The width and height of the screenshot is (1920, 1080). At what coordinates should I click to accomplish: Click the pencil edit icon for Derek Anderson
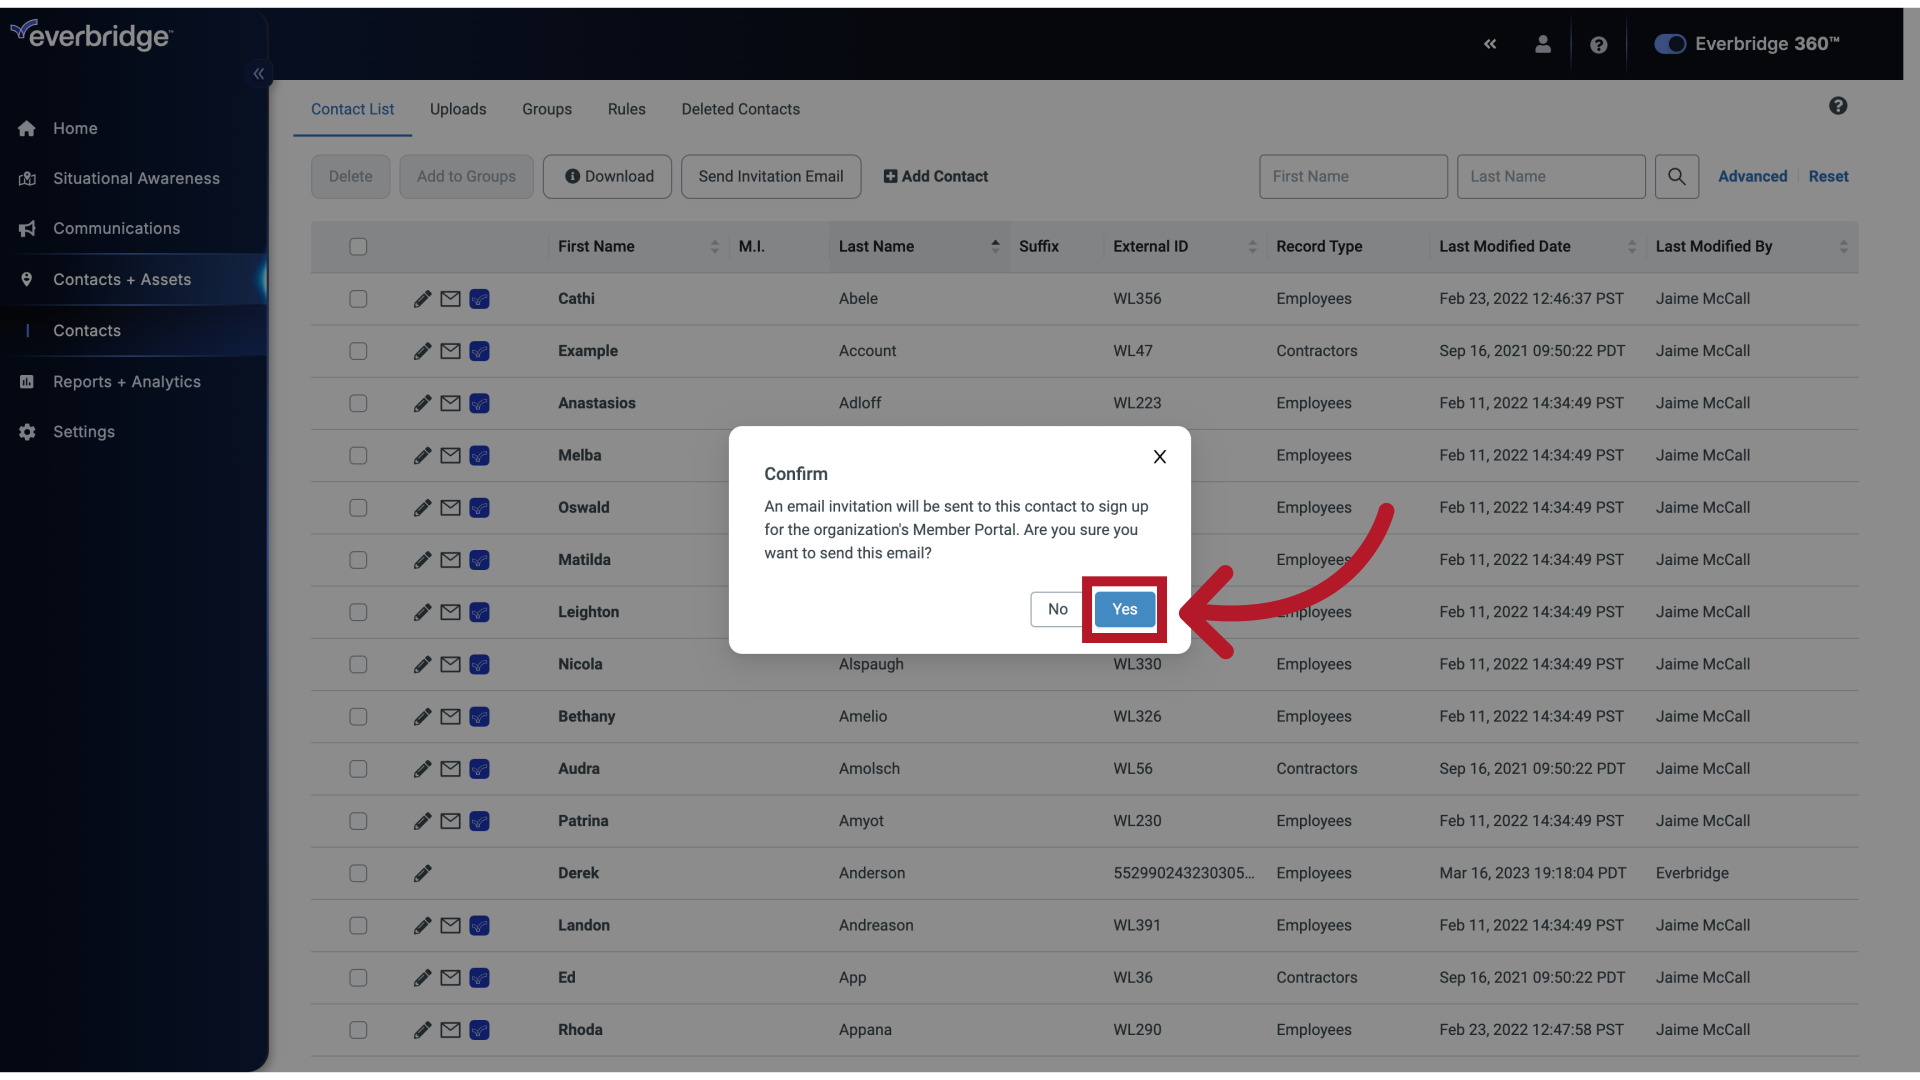421,873
